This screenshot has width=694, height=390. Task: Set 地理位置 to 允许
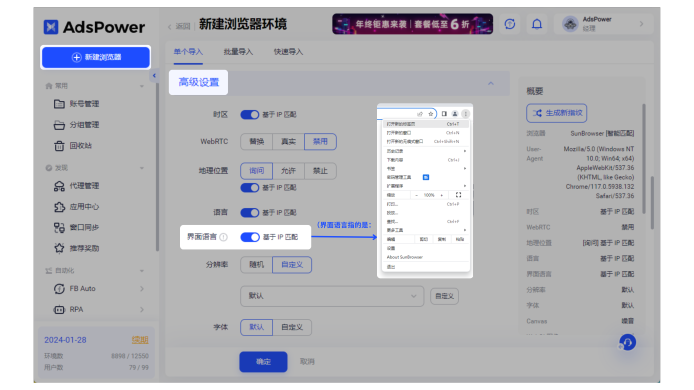click(x=289, y=171)
